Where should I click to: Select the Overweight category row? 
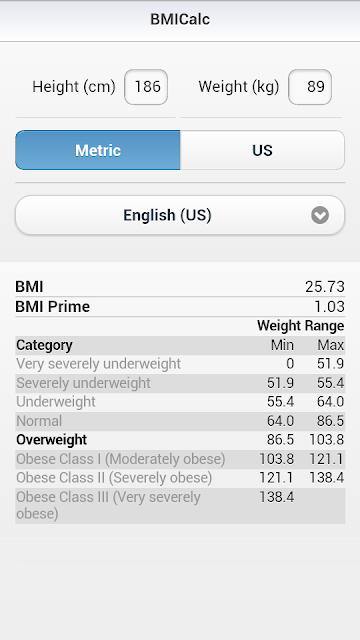180,440
